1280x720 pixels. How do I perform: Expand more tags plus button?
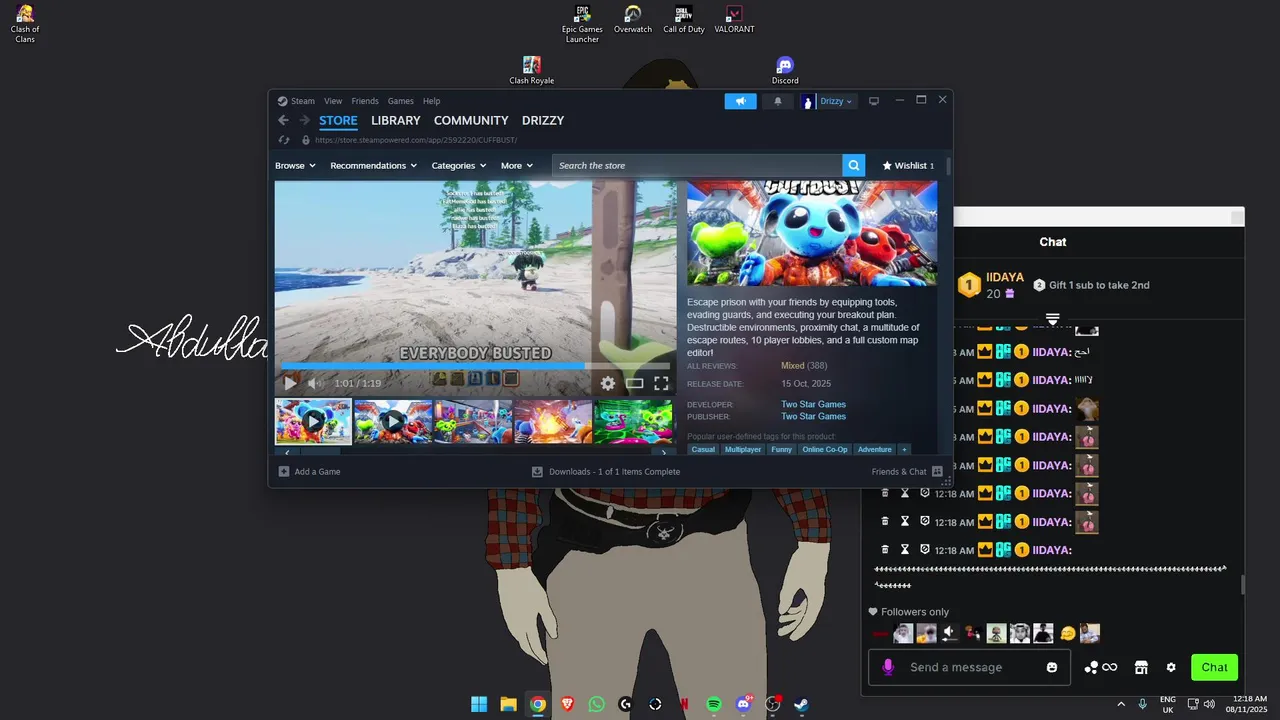(904, 450)
